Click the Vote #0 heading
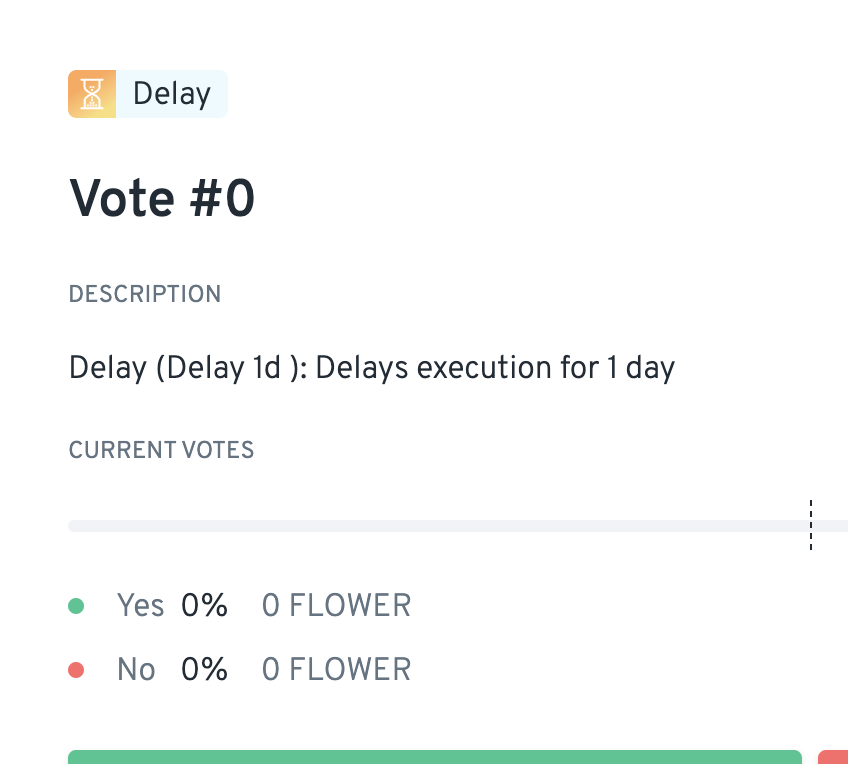 (x=162, y=199)
